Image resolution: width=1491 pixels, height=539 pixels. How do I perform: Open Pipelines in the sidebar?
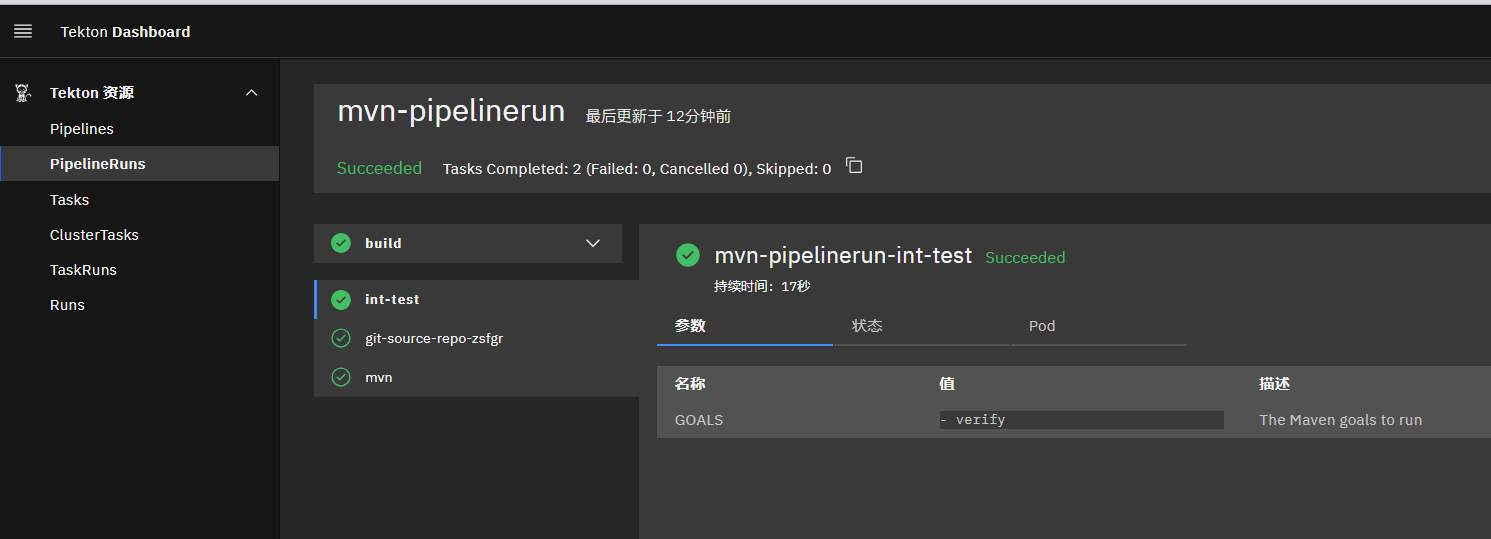coord(82,129)
